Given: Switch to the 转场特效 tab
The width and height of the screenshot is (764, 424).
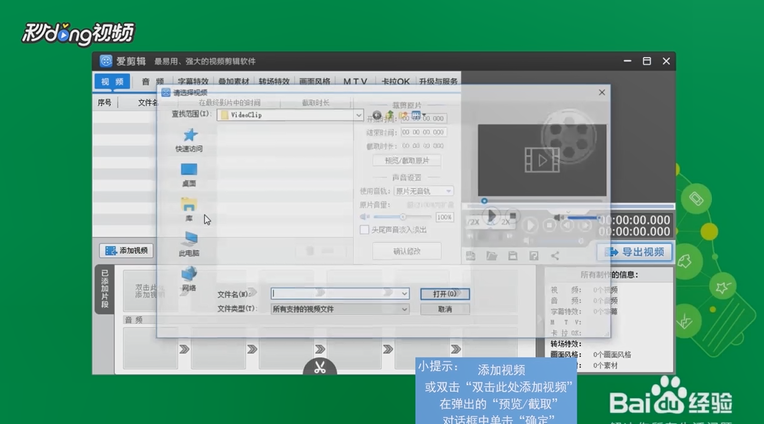Looking at the screenshot, I should coord(274,81).
